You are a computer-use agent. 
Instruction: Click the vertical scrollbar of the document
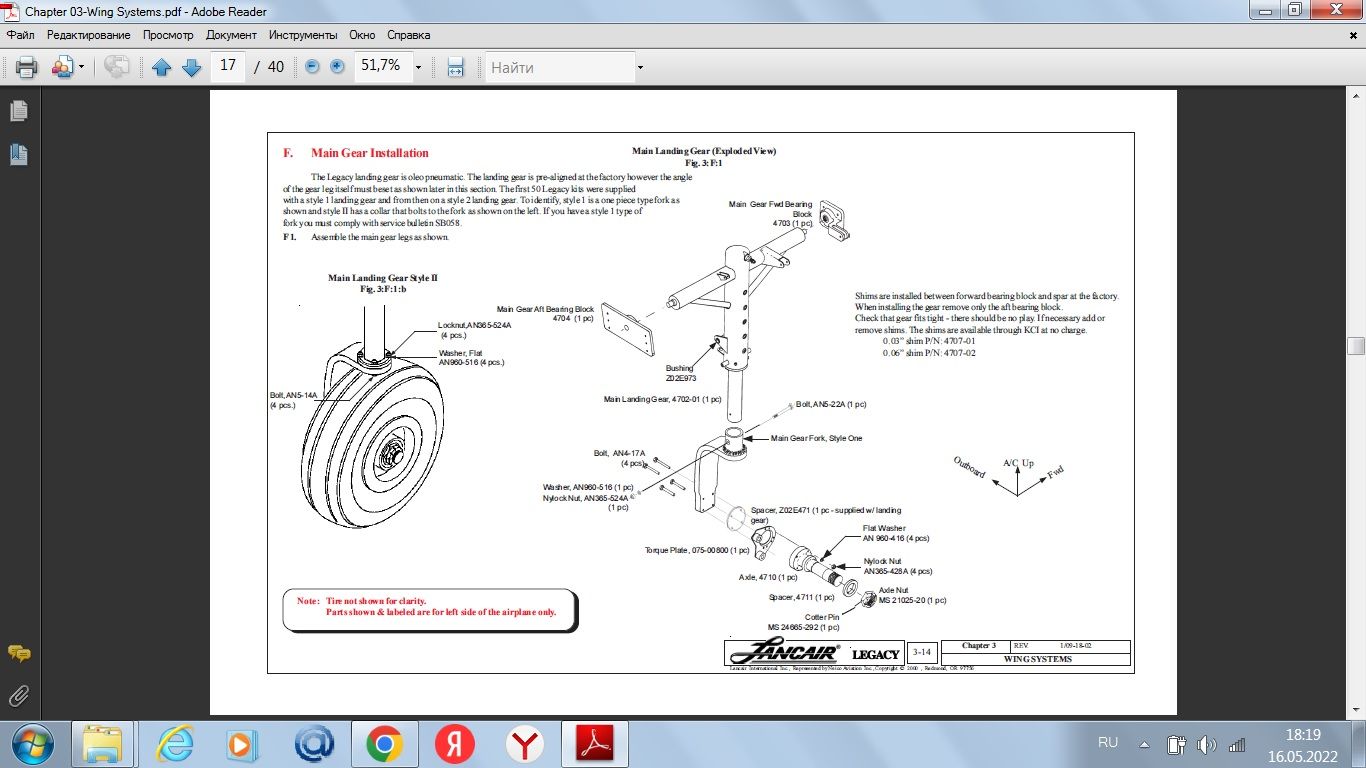click(x=1357, y=345)
